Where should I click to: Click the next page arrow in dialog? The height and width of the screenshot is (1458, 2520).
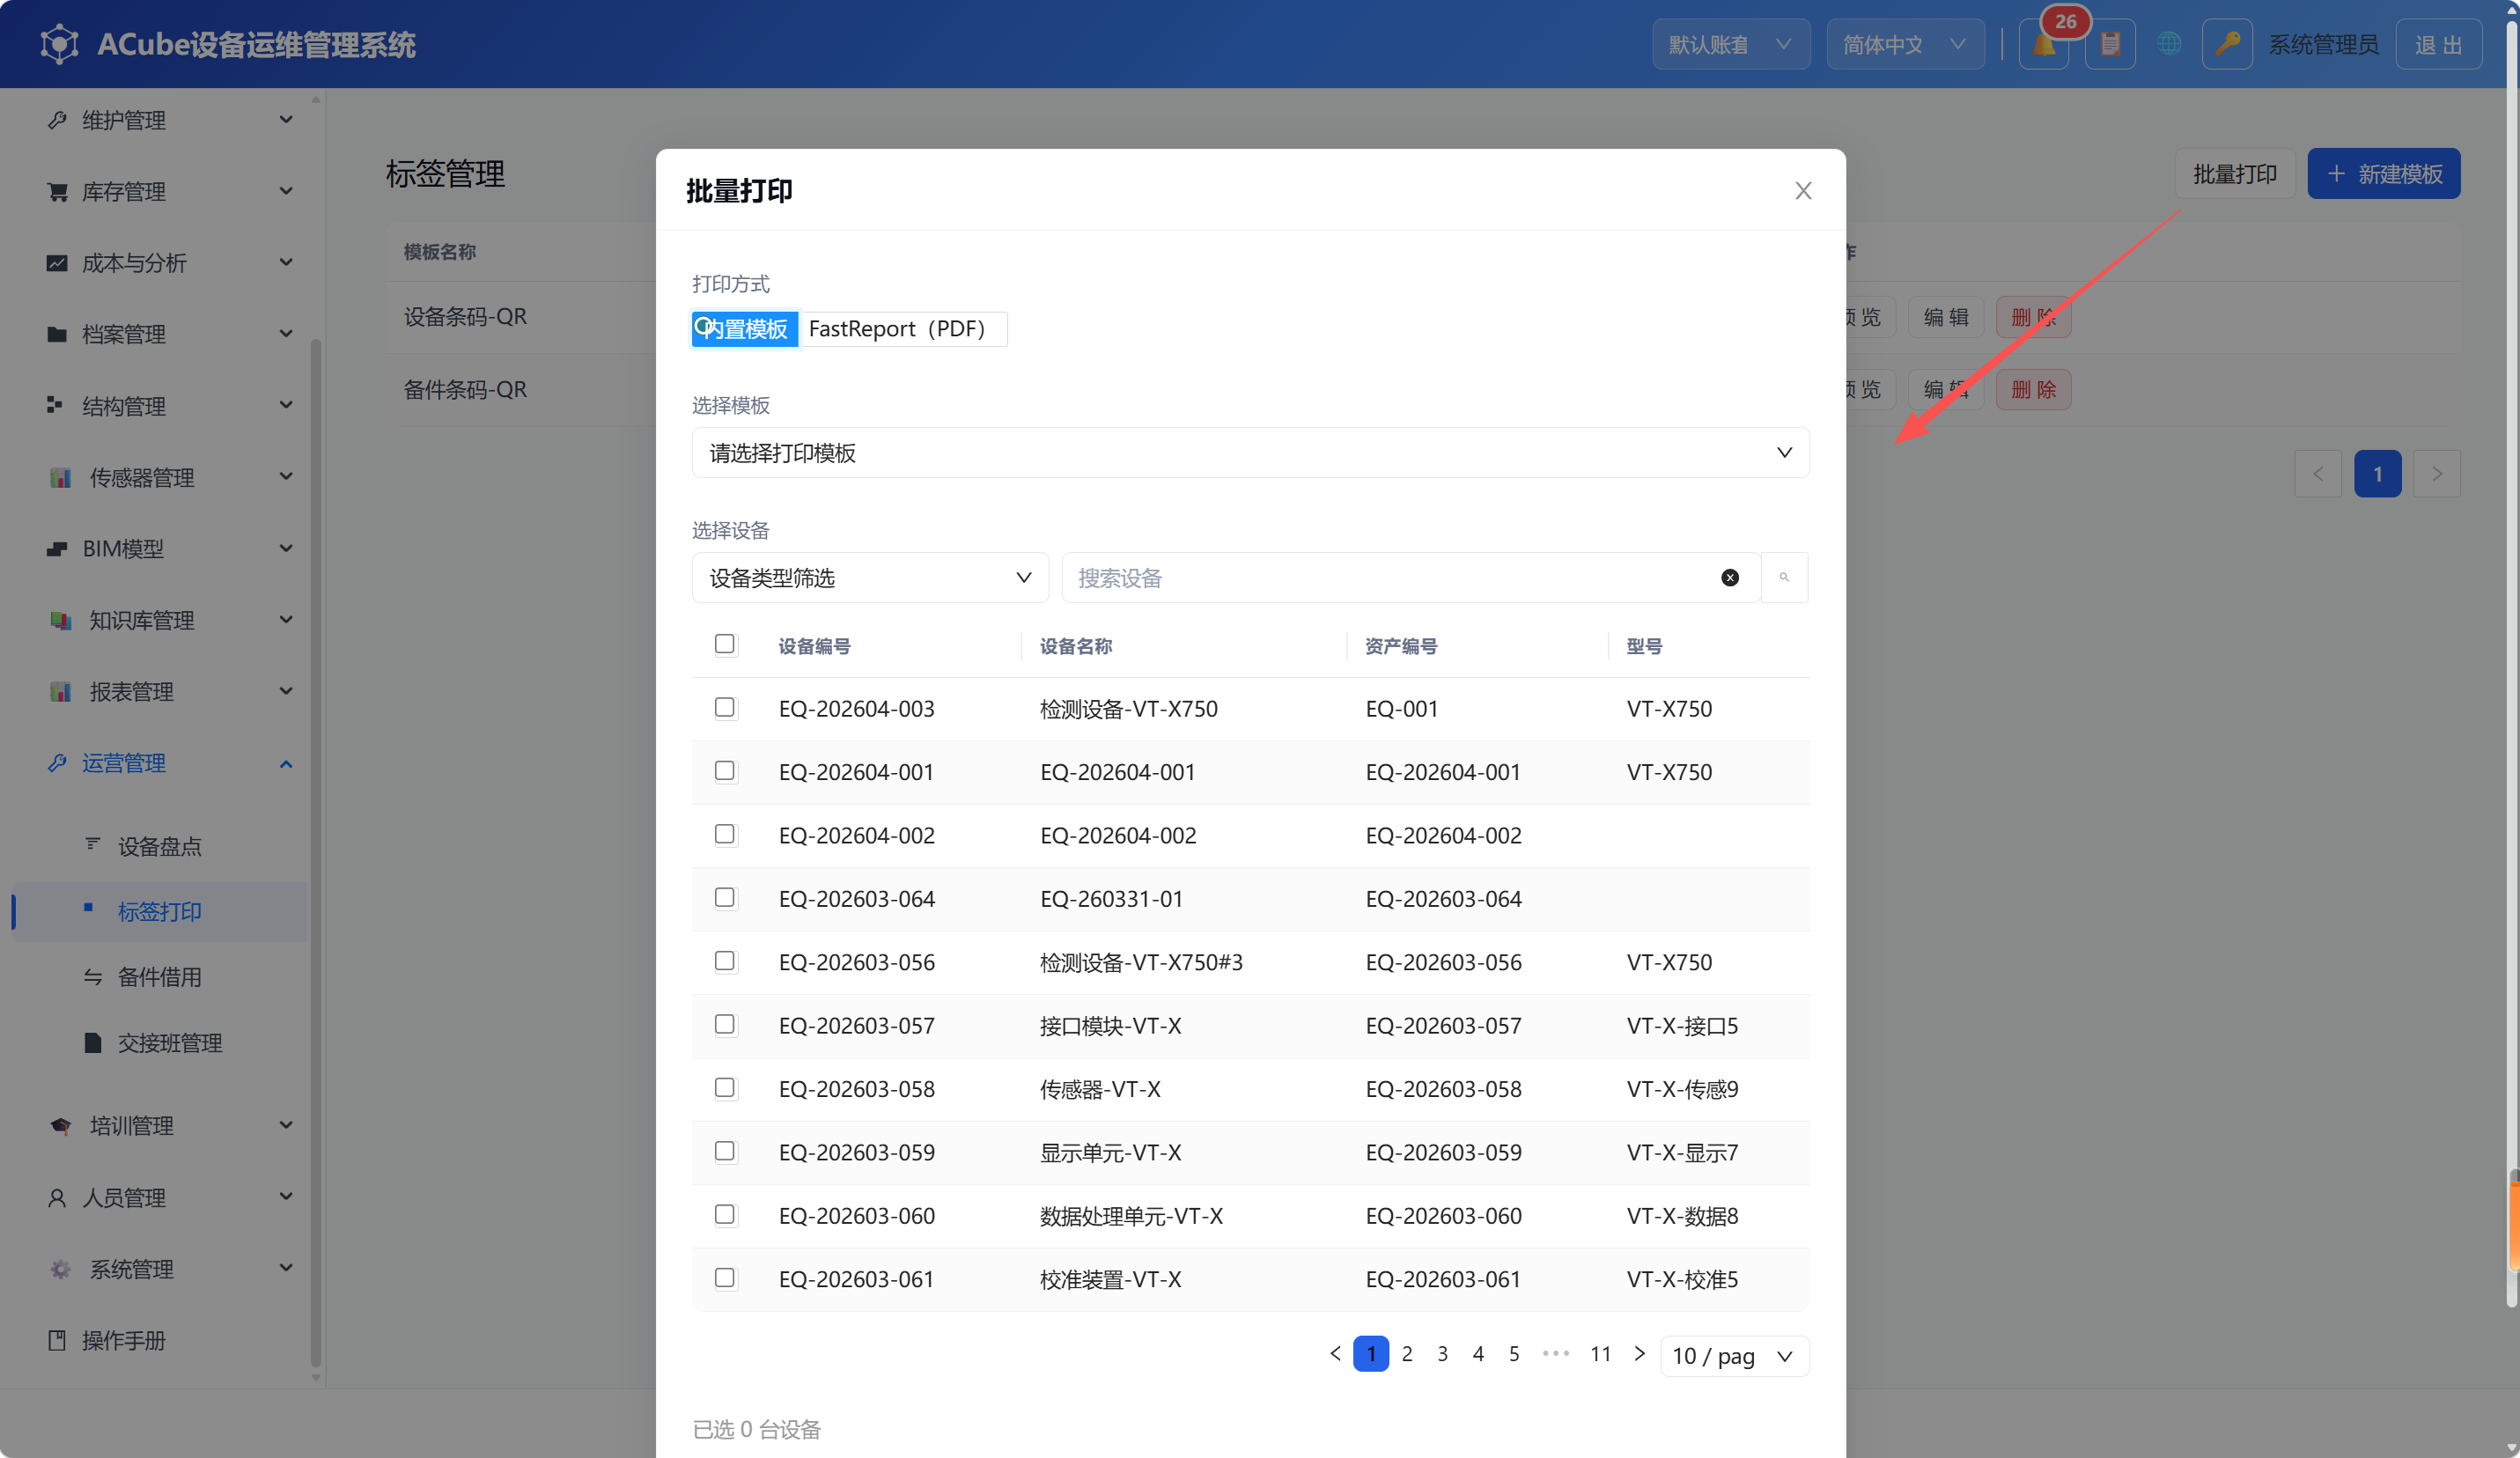(1639, 1353)
